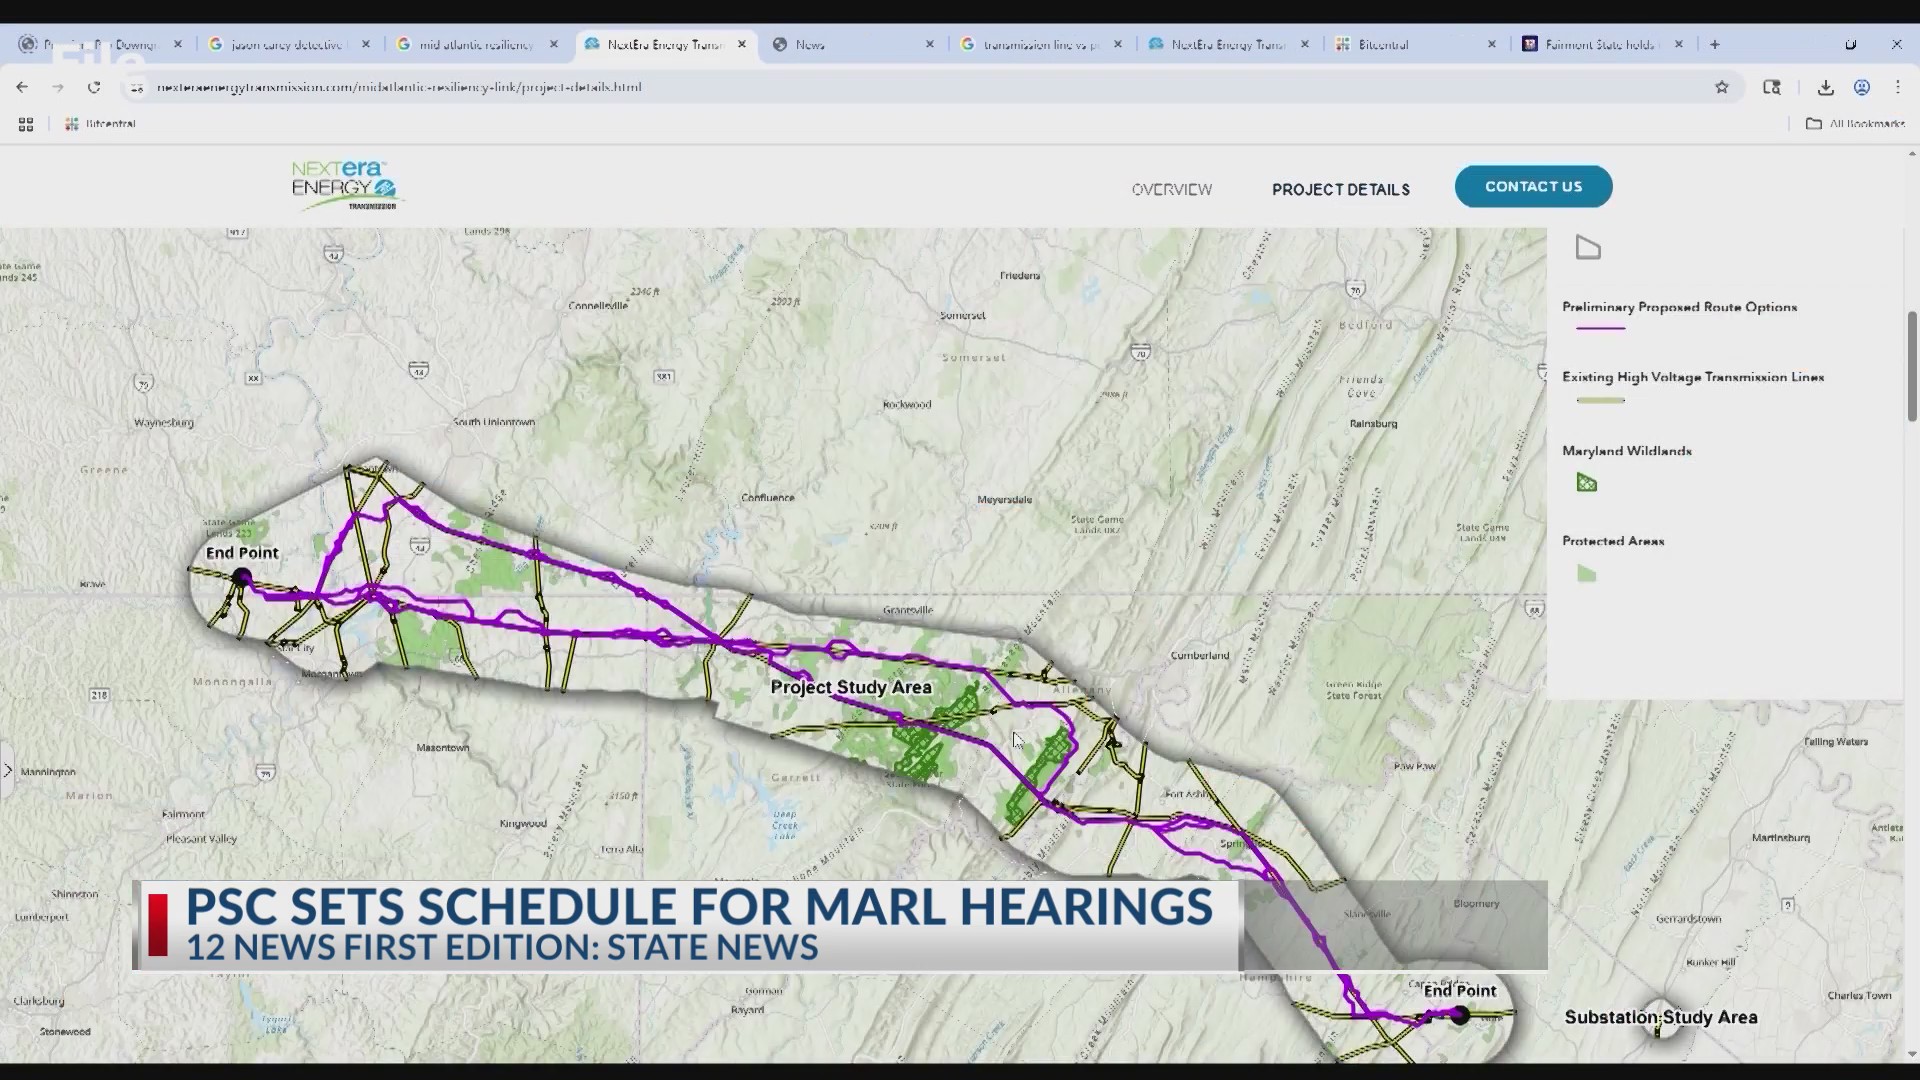This screenshot has width=1920, height=1080.
Task: Close the active NextEra Energy Transmission tab
Action: [x=742, y=44]
